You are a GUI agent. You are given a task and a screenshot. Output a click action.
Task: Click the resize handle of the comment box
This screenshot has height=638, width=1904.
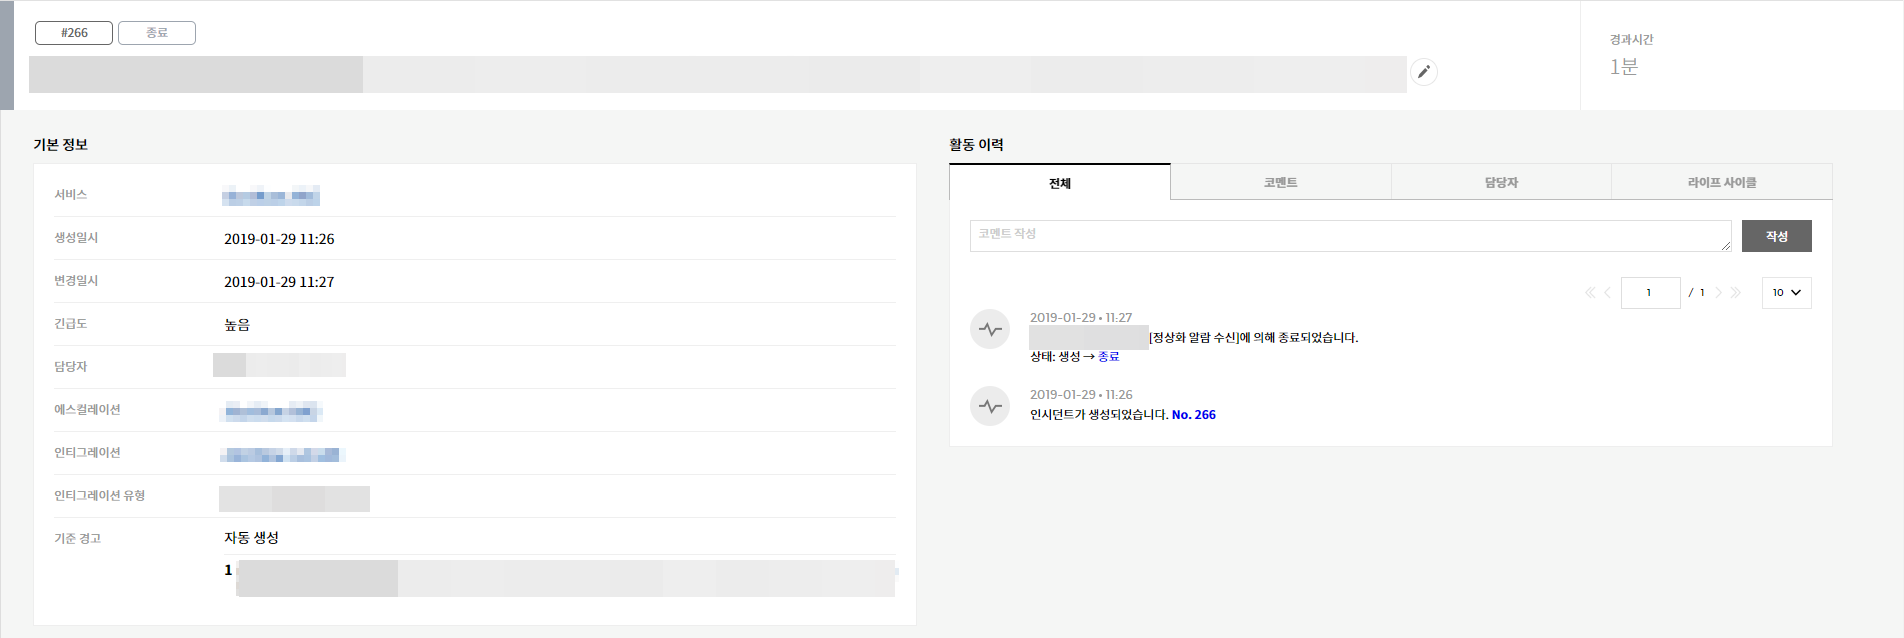[1725, 245]
